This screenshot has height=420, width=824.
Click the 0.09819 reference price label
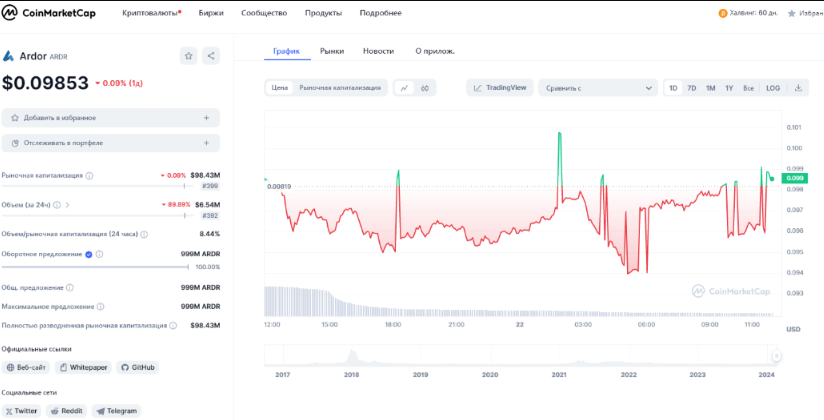coord(279,187)
